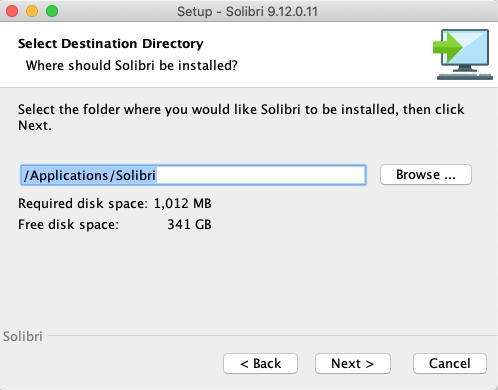Click the 341 GB free space value
Screen dimensions: 498x390
189,225
